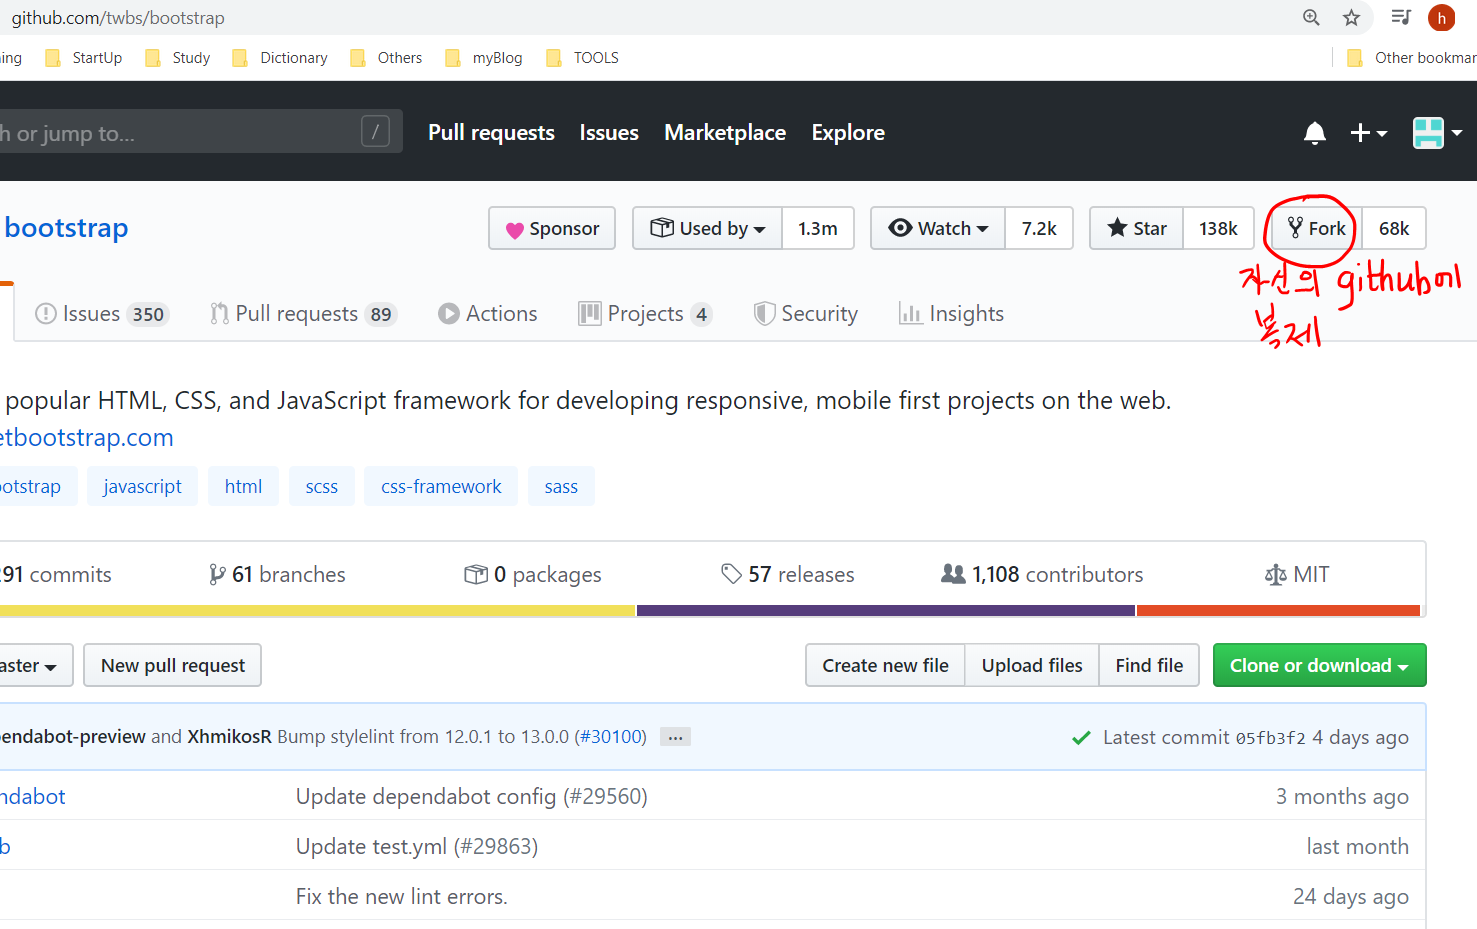Open the Projects tab

pyautogui.click(x=645, y=314)
